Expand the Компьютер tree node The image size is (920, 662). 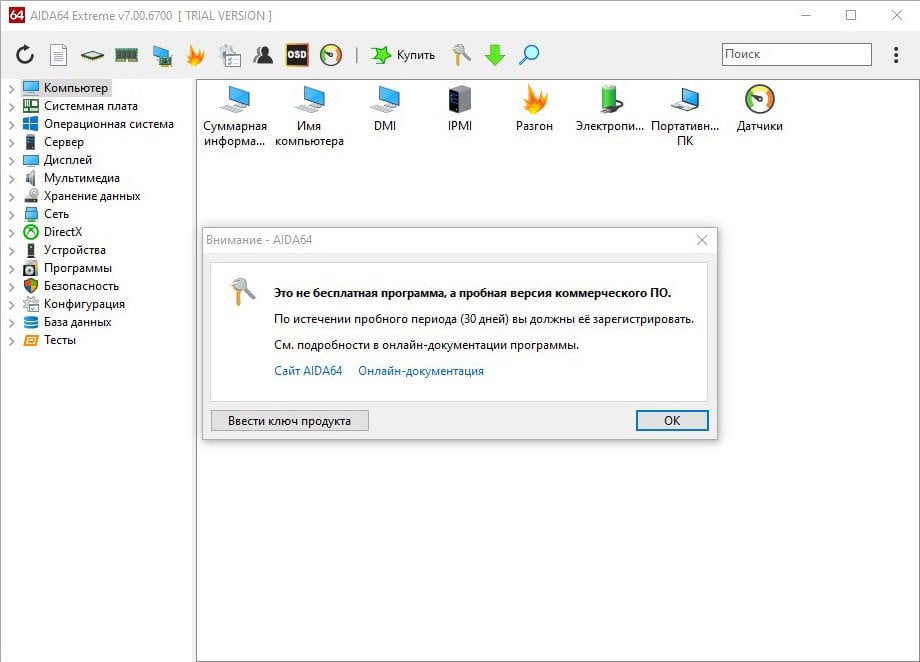pos(11,89)
